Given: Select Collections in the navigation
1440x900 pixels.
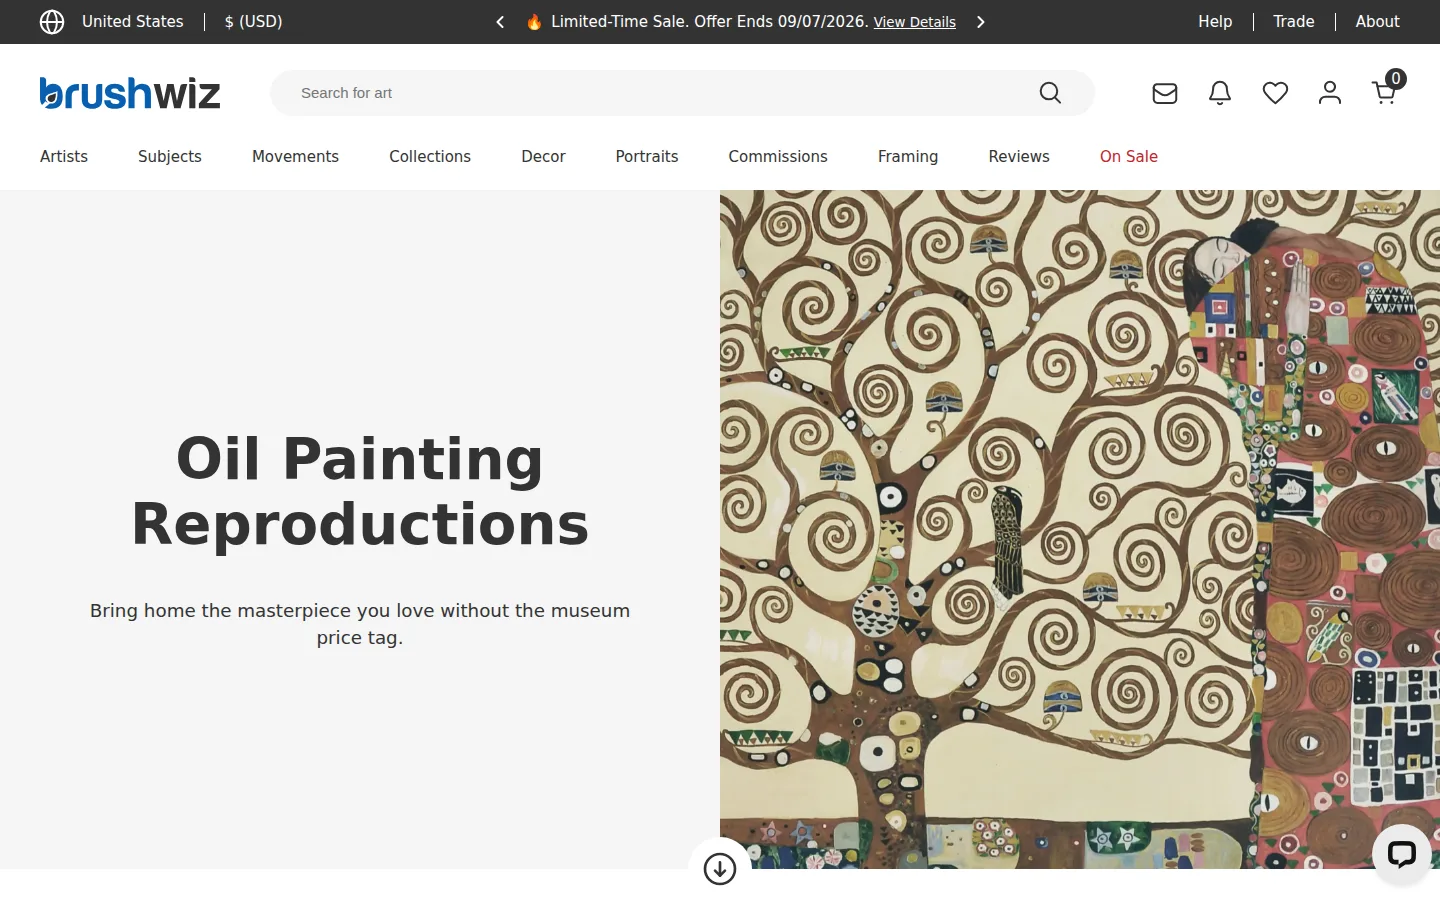Looking at the screenshot, I should click(430, 157).
